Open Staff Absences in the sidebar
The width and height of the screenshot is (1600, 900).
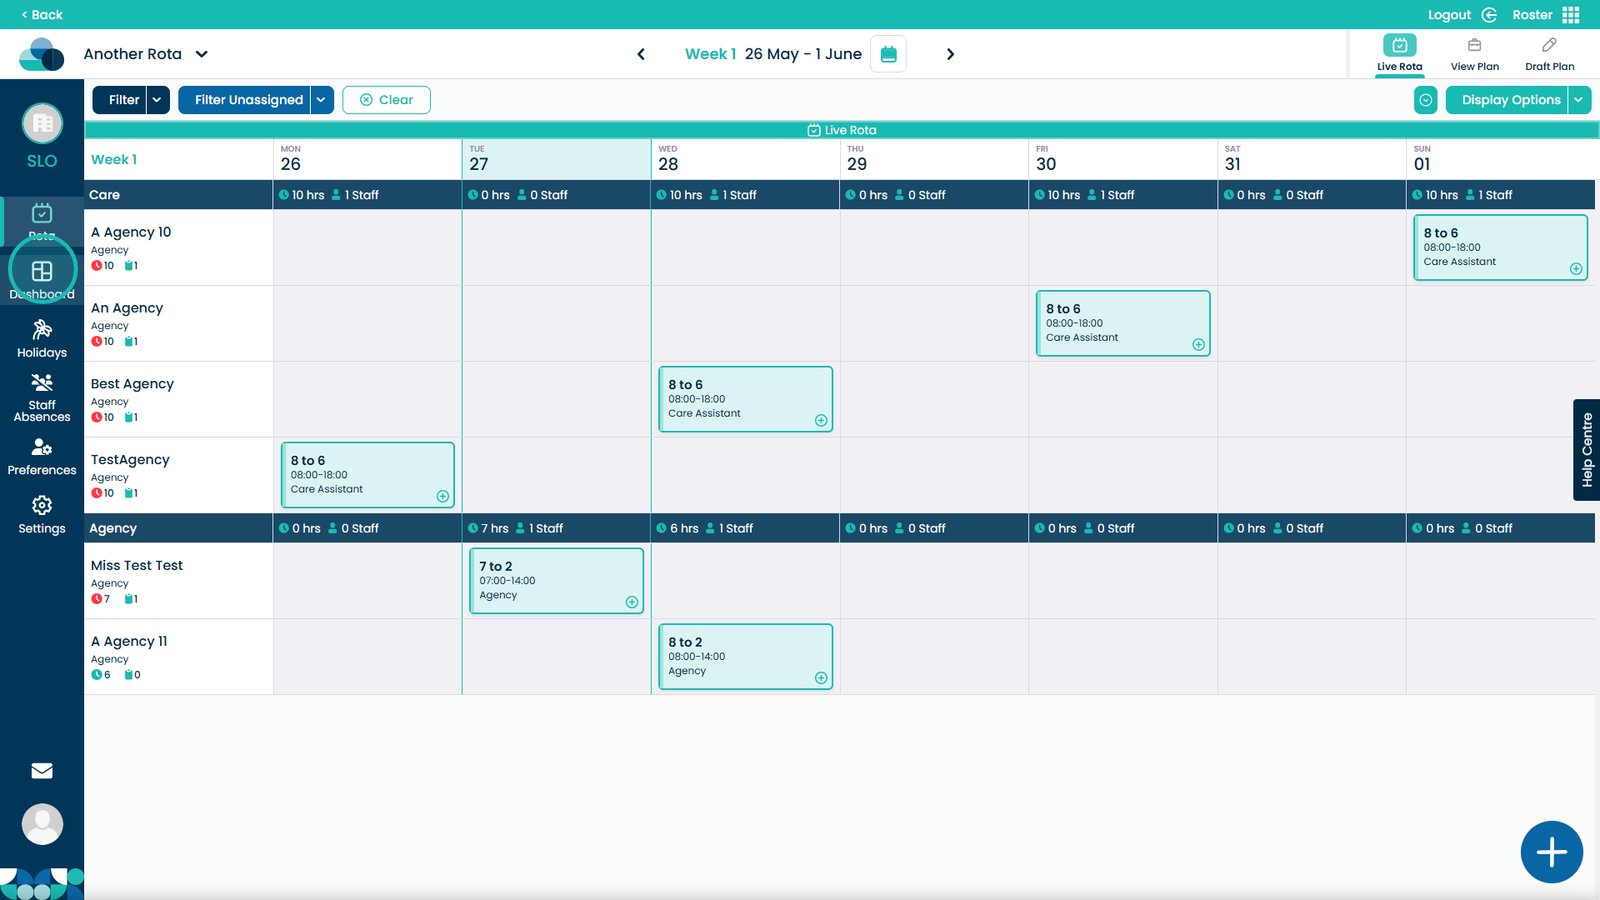pyautogui.click(x=42, y=398)
